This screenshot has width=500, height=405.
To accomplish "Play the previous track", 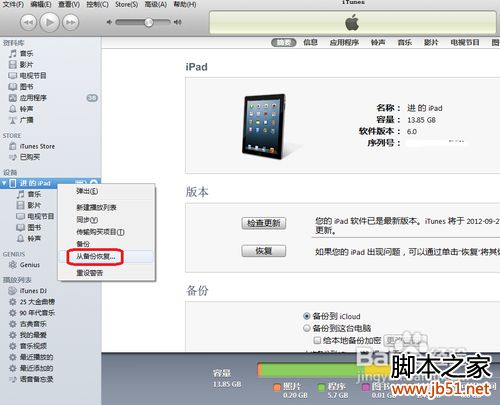I will (28, 22).
